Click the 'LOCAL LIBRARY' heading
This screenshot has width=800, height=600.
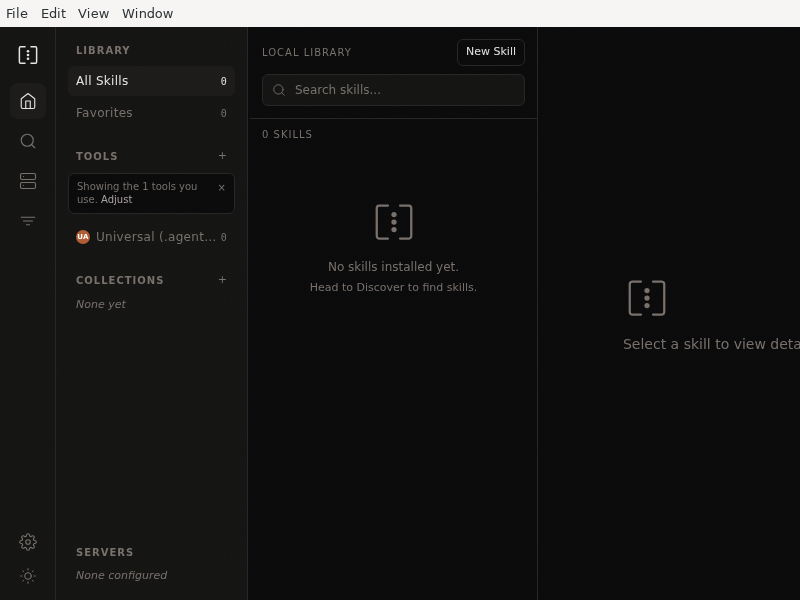307,52
